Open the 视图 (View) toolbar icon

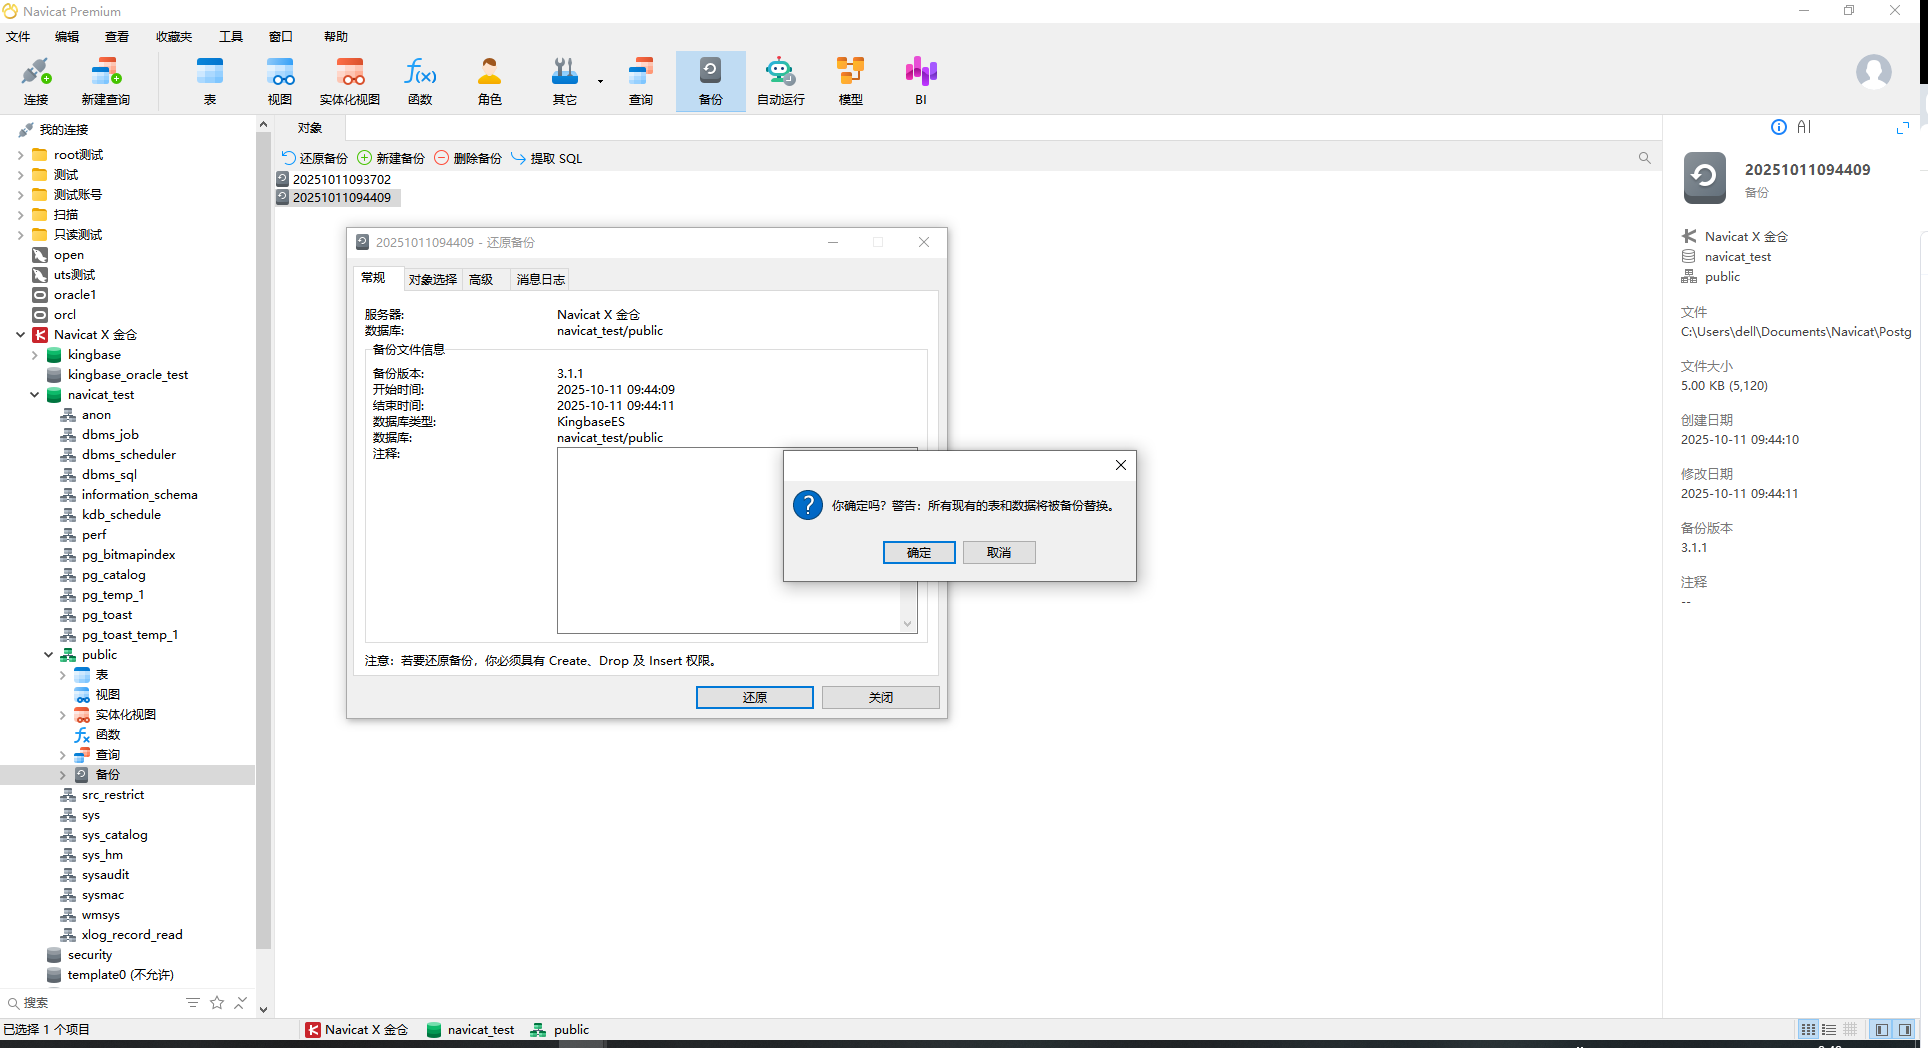click(x=280, y=81)
